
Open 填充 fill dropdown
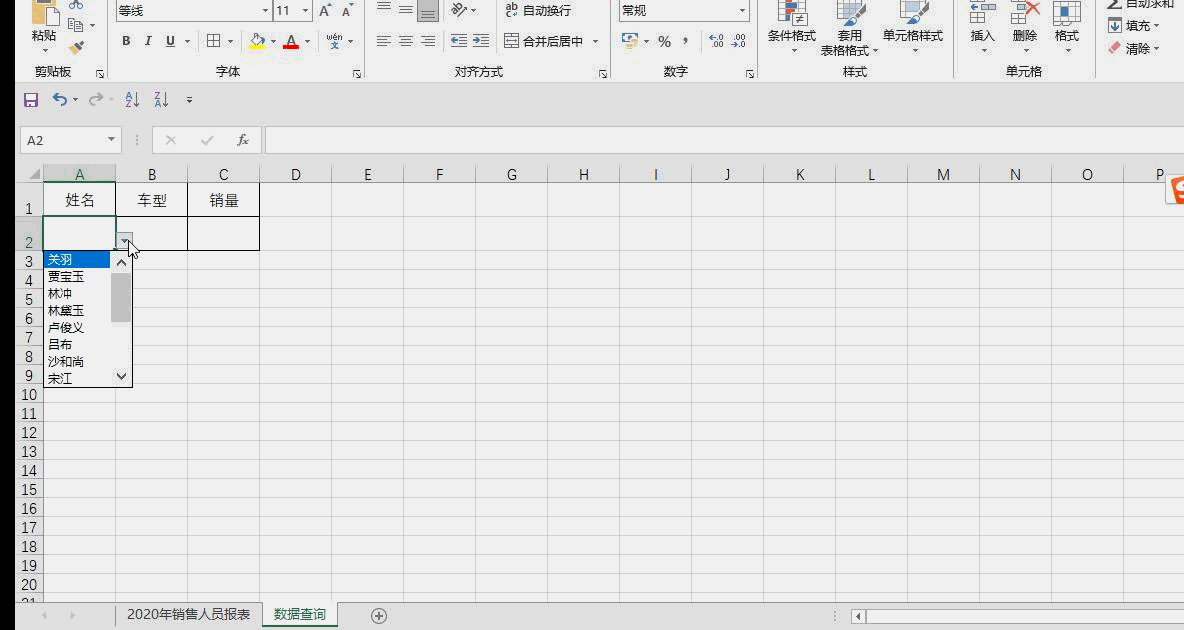pyautogui.click(x=1133, y=26)
